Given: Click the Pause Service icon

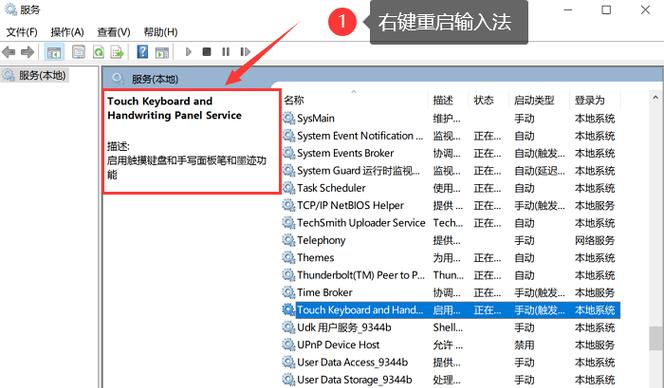Looking at the screenshot, I should 226,52.
